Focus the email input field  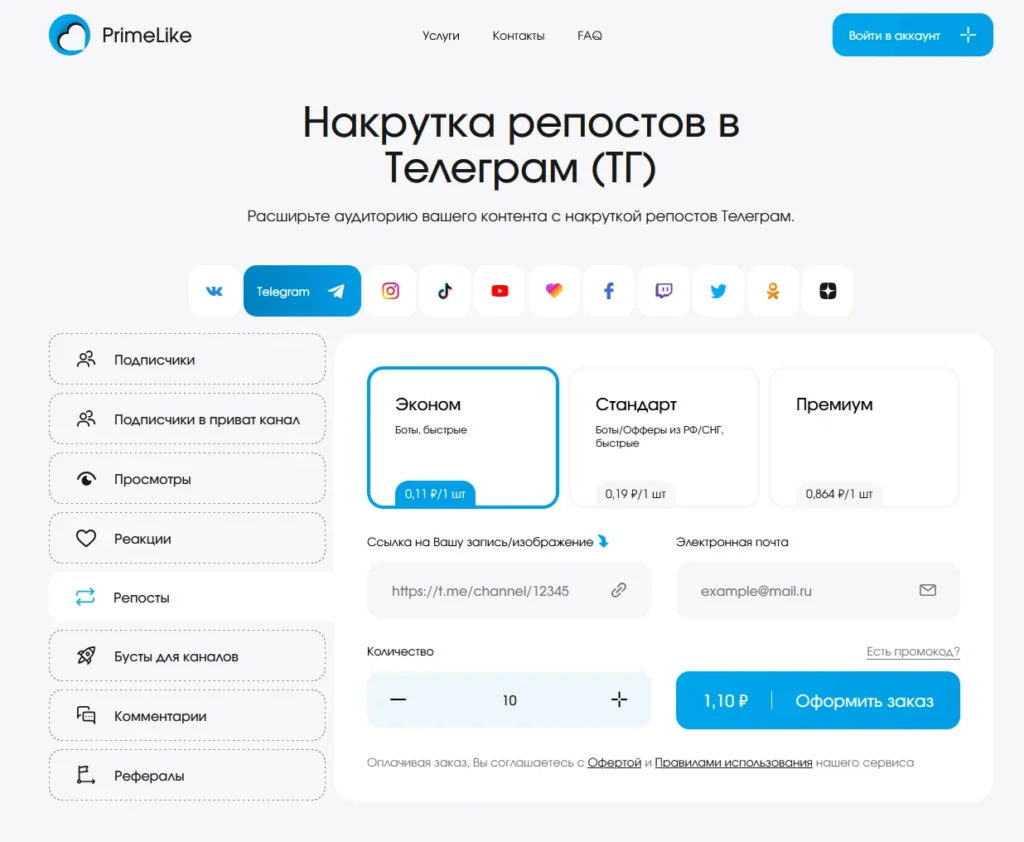pos(818,591)
